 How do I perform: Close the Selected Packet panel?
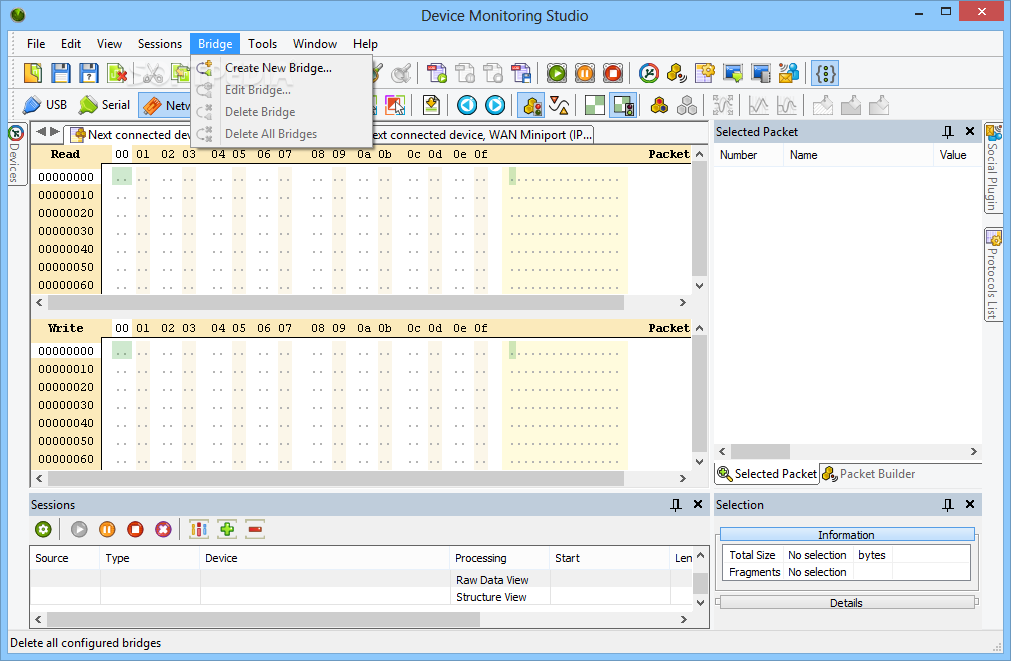coord(970,132)
